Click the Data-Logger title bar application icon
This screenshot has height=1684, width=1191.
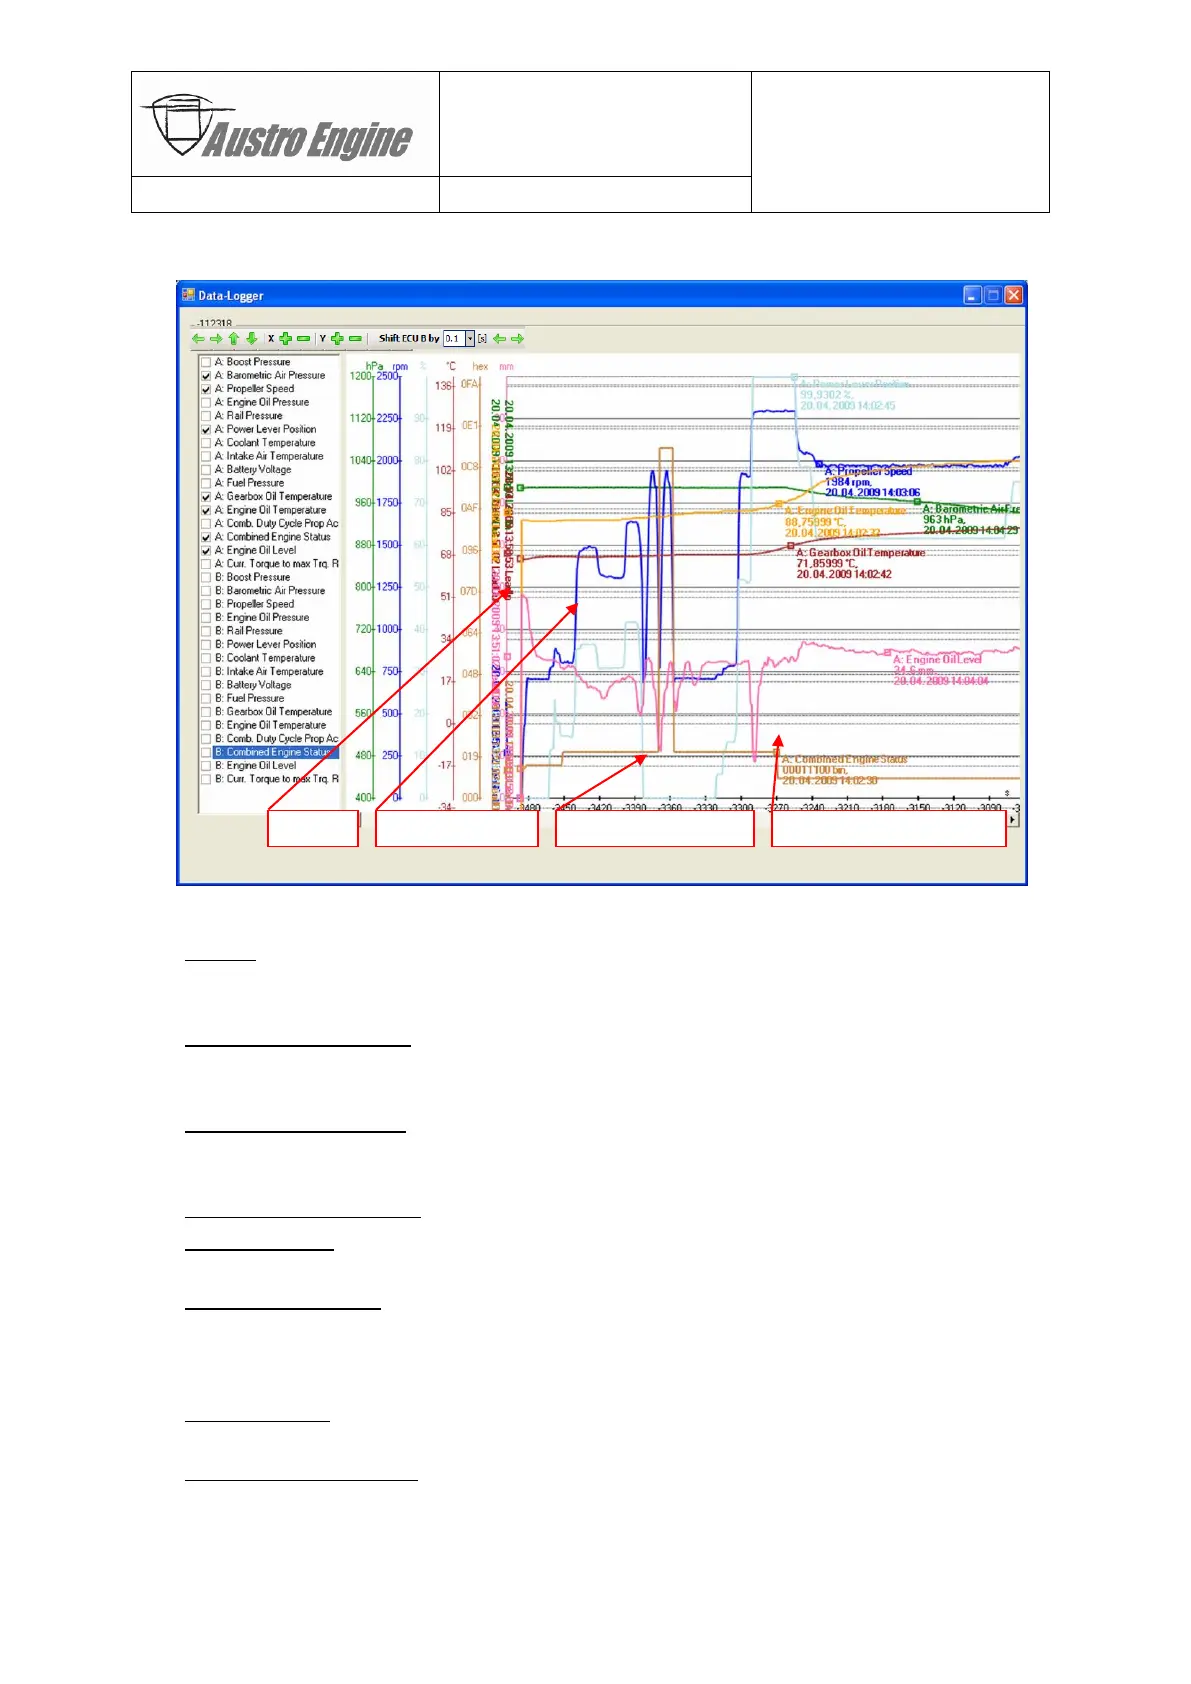[x=188, y=295]
